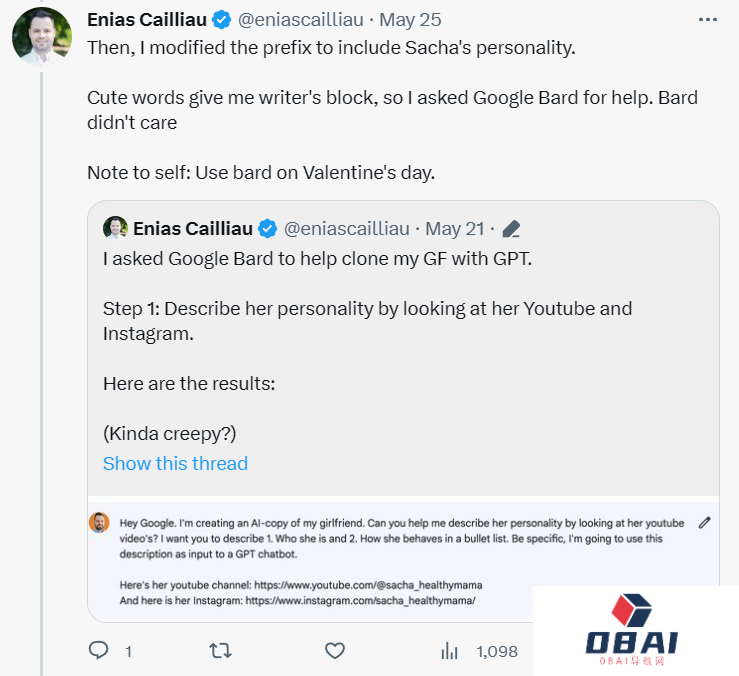
Task: Click the OBAI logo watermark
Action: (635, 630)
